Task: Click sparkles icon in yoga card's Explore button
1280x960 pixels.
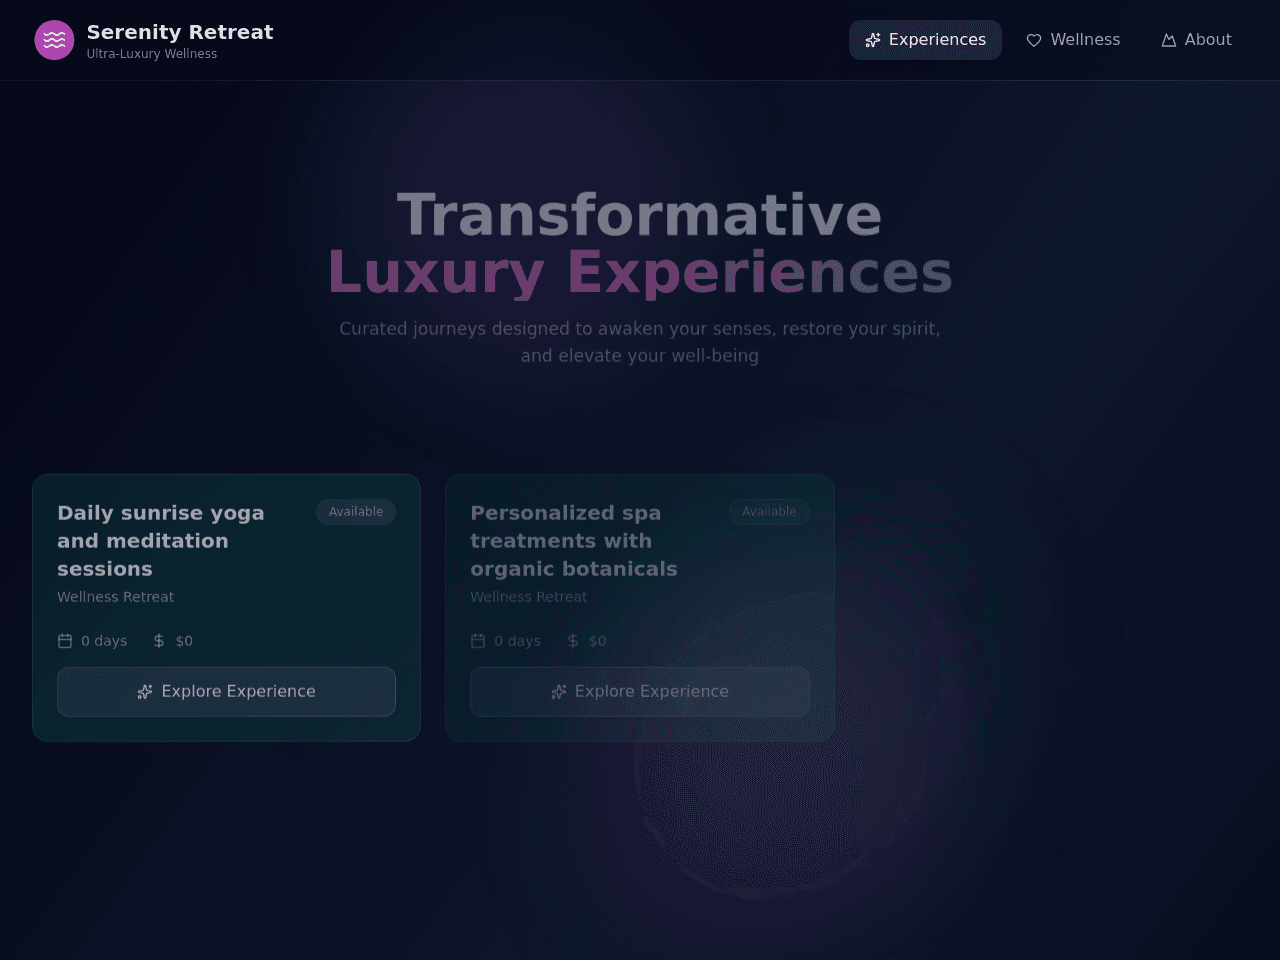Action: (145, 692)
